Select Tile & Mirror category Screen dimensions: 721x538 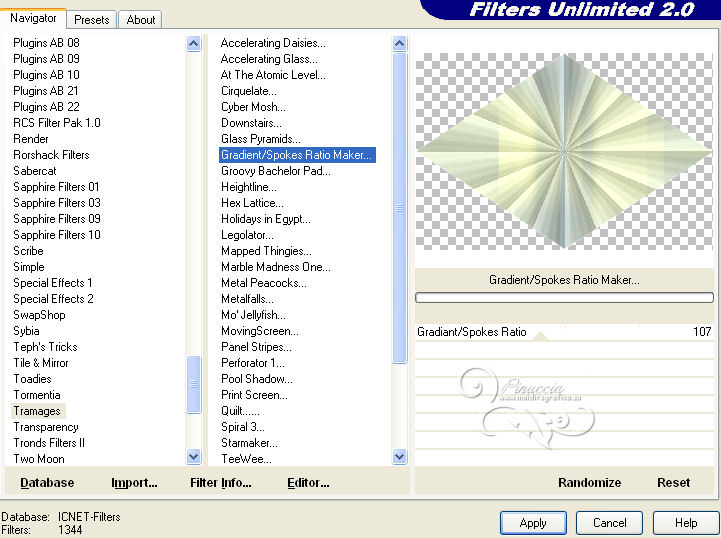tap(41, 363)
